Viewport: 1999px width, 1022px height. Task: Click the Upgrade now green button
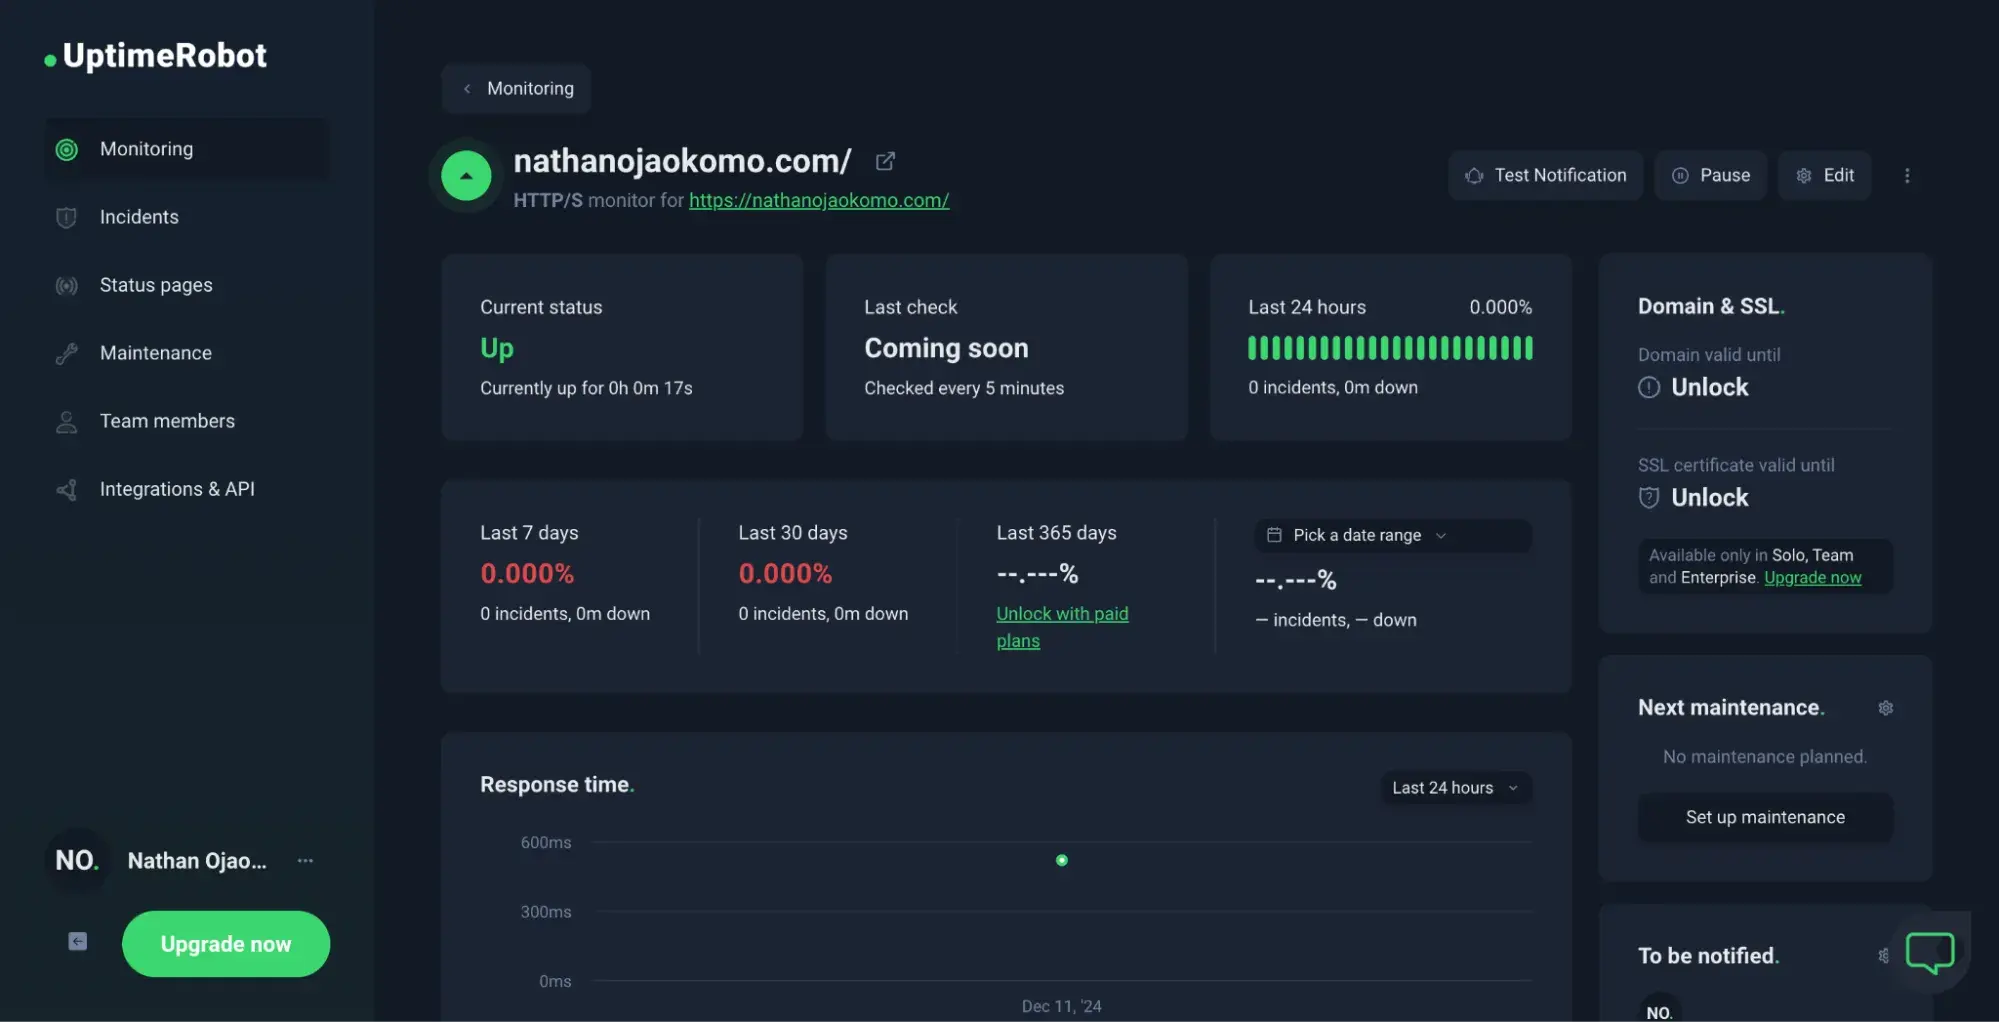pos(226,944)
